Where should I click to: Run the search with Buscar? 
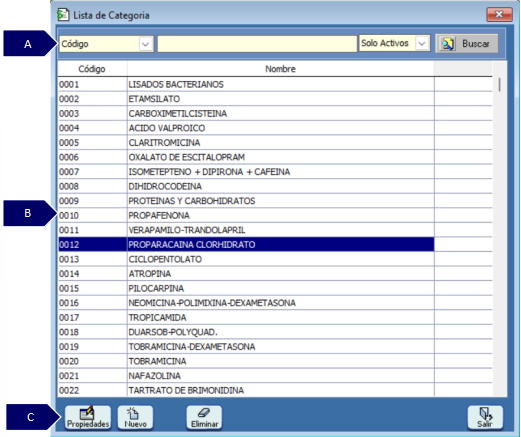pyautogui.click(x=467, y=44)
